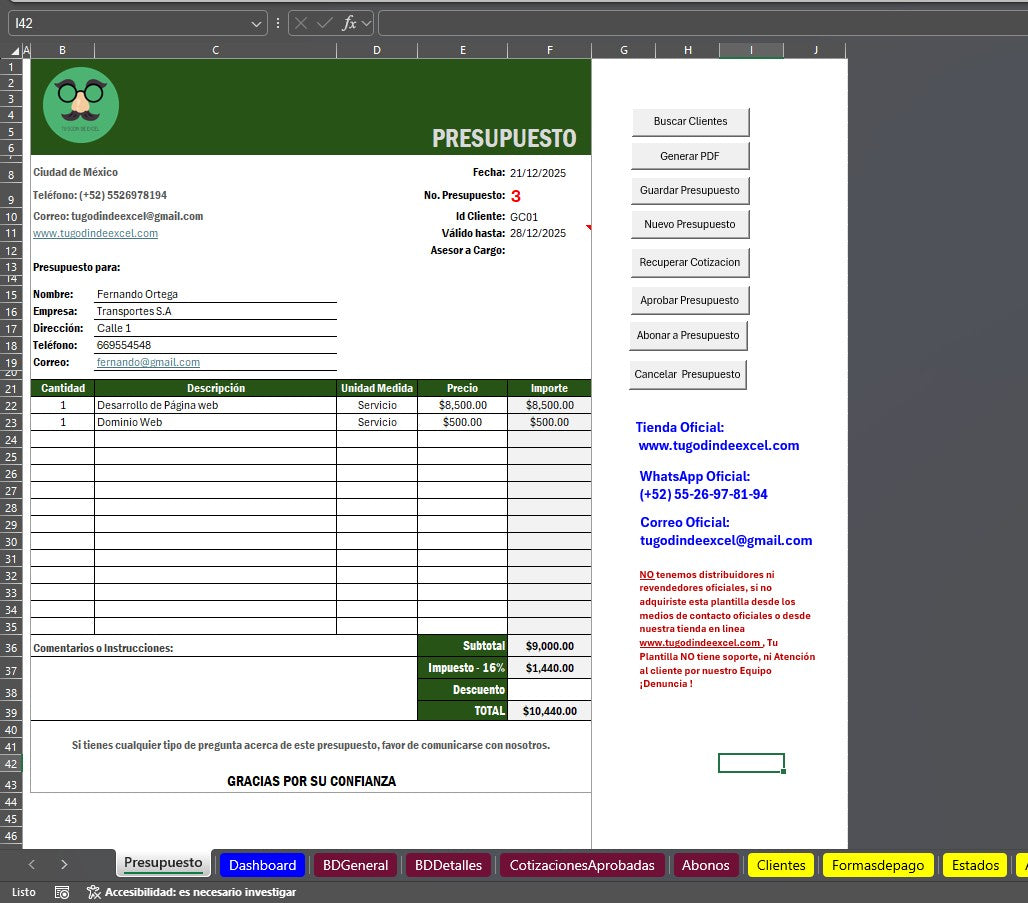Click the right sheet navigation arrow

[63, 864]
